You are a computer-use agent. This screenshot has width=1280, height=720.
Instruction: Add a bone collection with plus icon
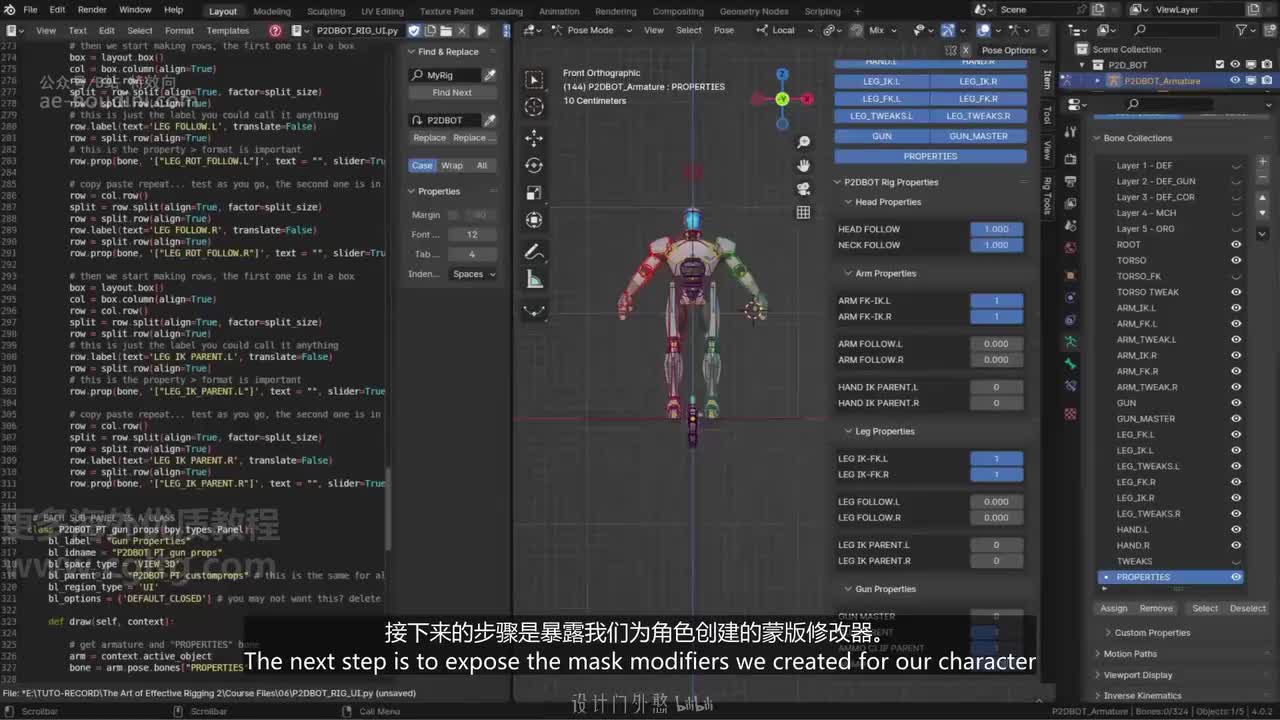1263,162
